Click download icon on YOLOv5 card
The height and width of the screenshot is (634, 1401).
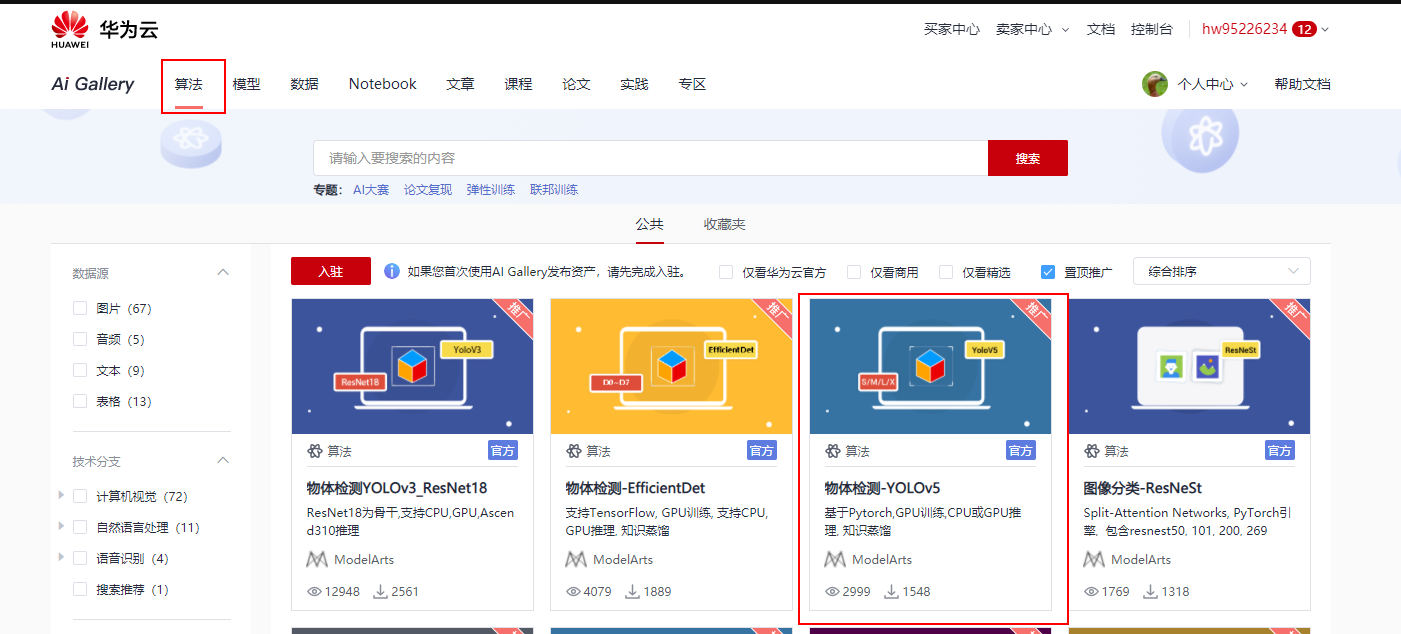[892, 591]
